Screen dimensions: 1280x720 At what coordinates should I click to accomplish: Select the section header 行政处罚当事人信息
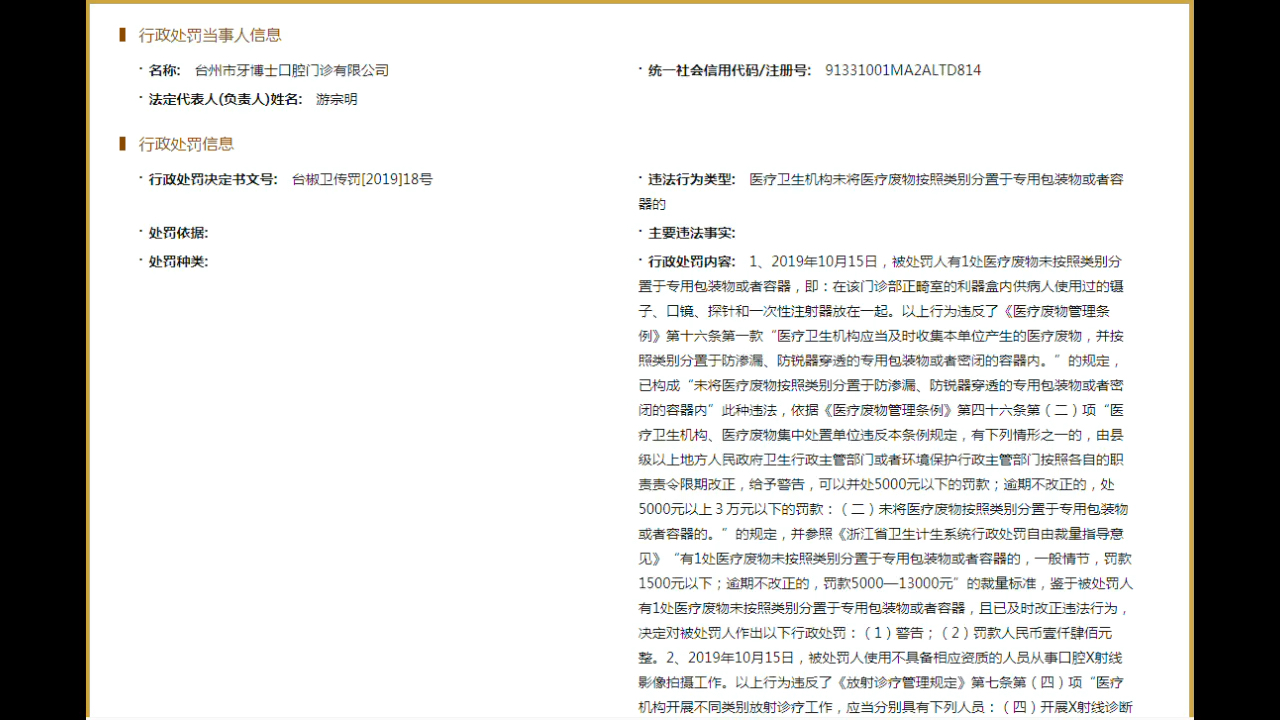[x=210, y=34]
